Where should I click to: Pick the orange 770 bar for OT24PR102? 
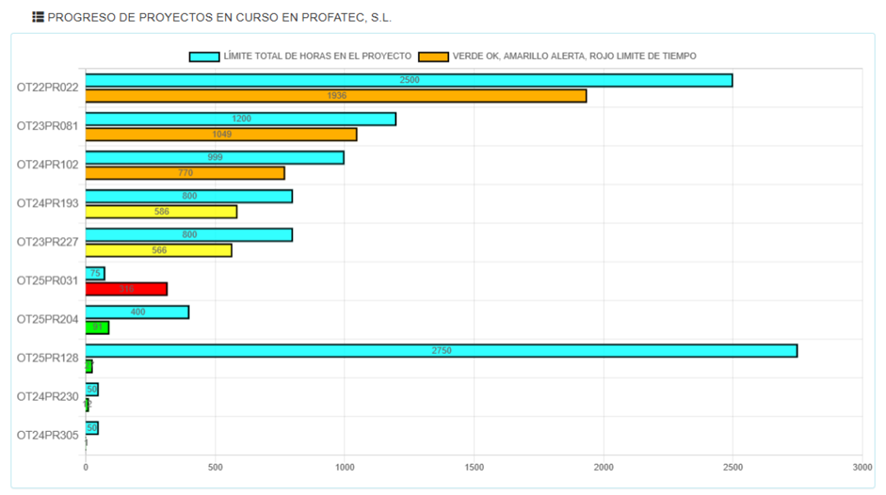185,173
